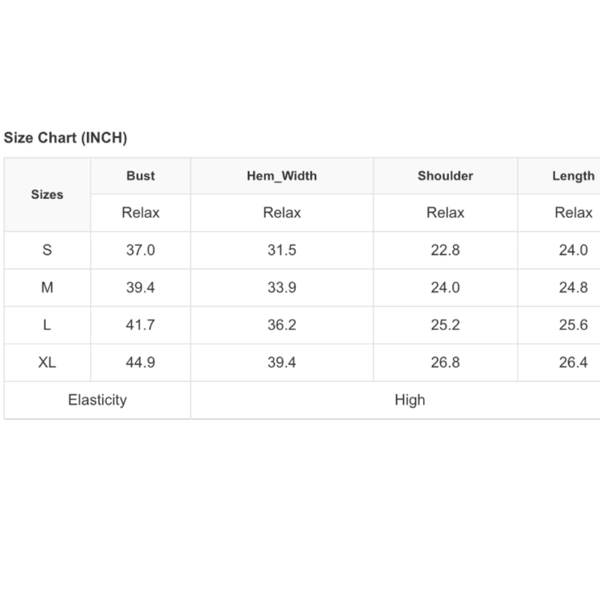Click the bust value 37.0
Screen dimensions: 600x600
tap(140, 250)
